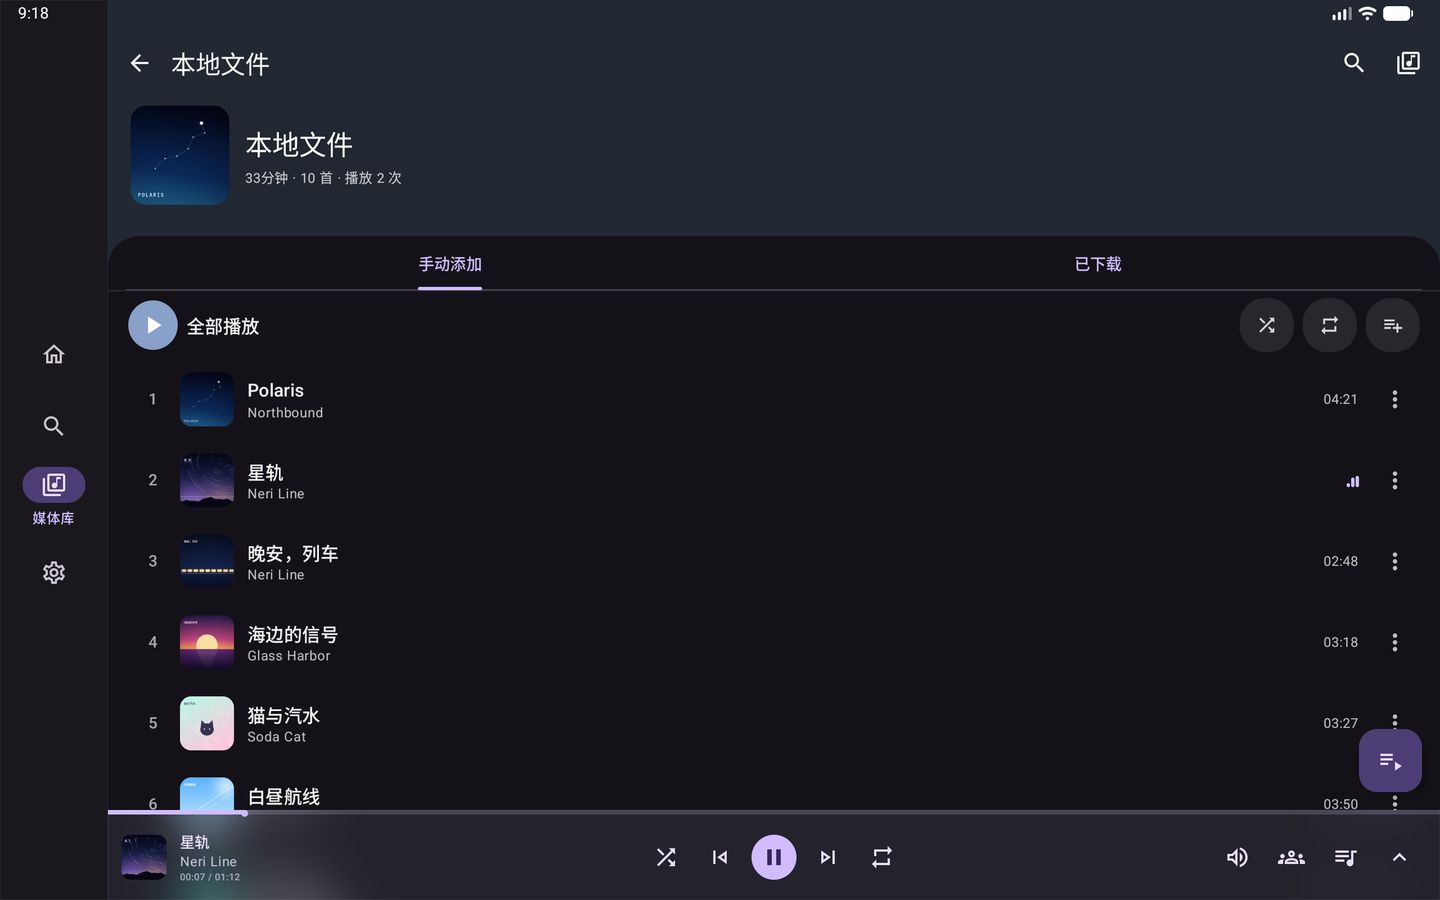Click the round 全部播放 play button
The height and width of the screenshot is (900, 1440).
pos(153,325)
